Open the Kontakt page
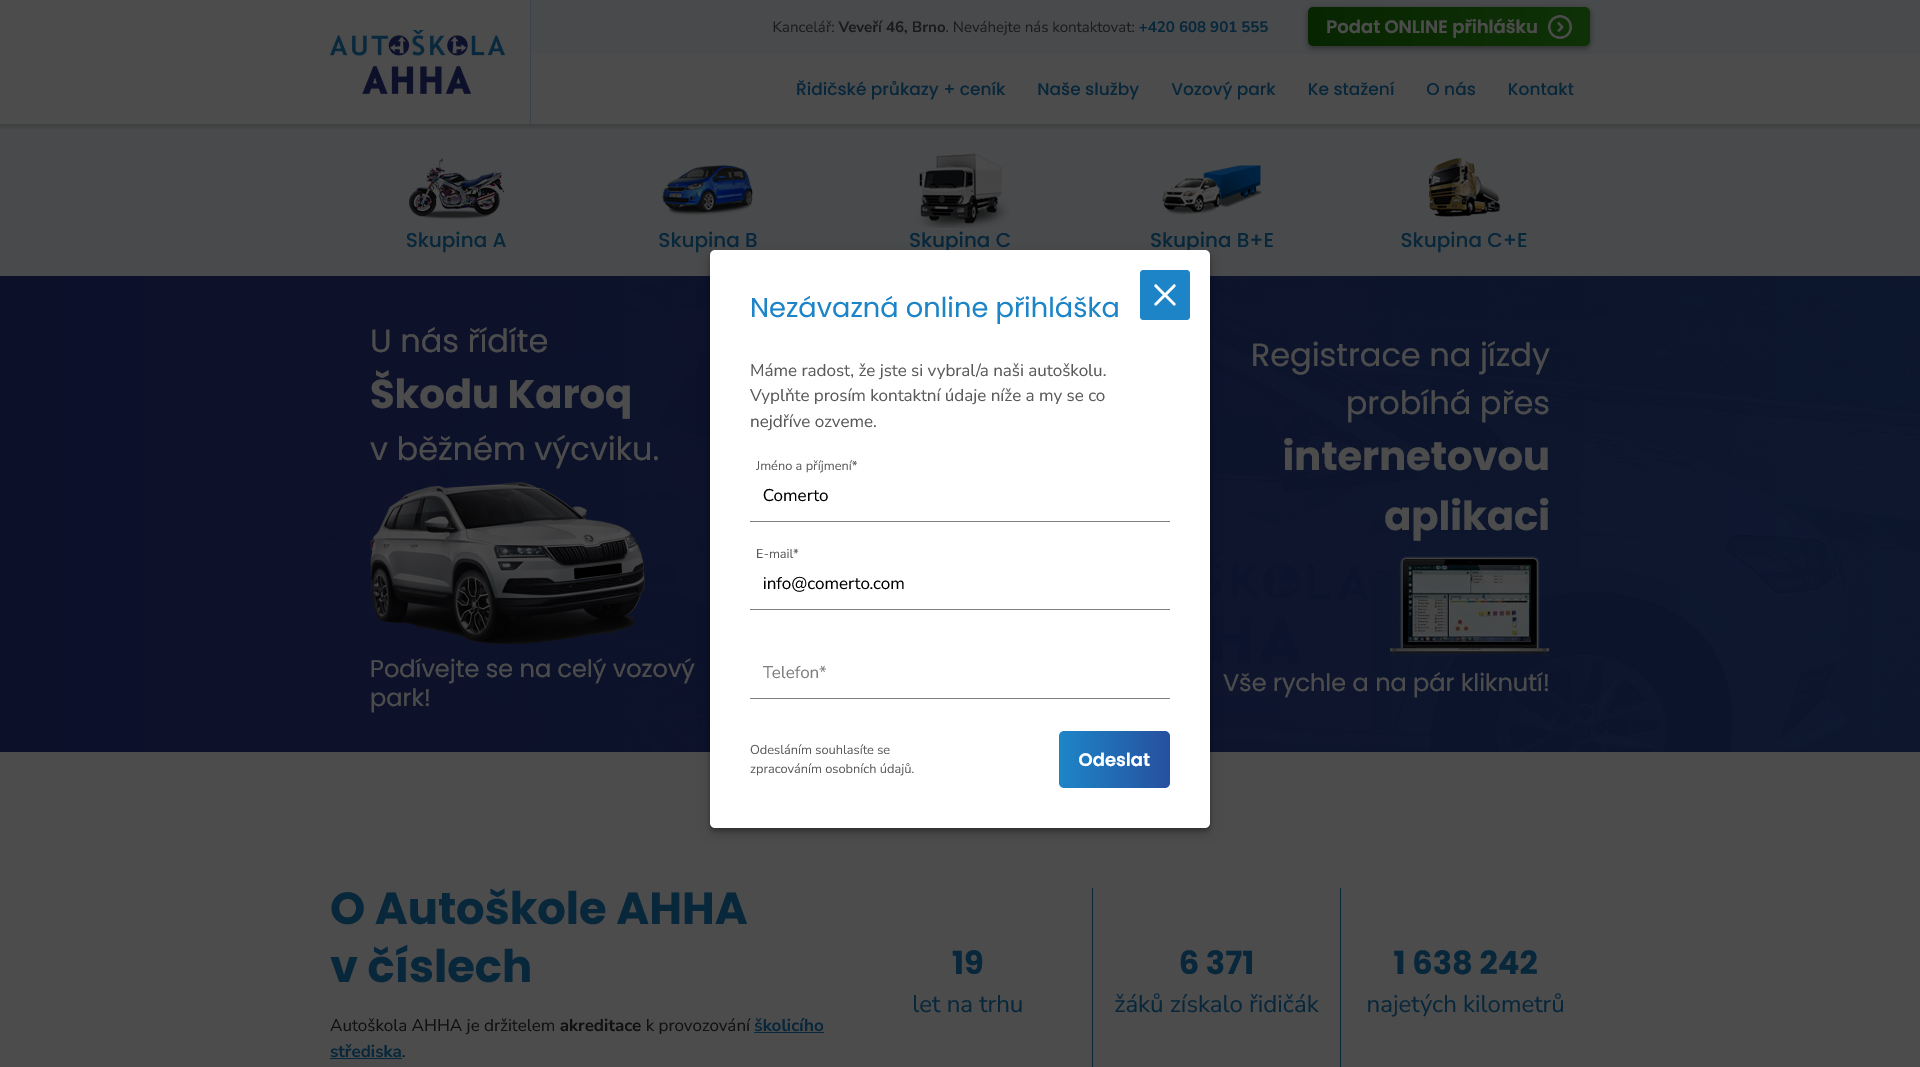1920x1067 pixels. pos(1540,89)
